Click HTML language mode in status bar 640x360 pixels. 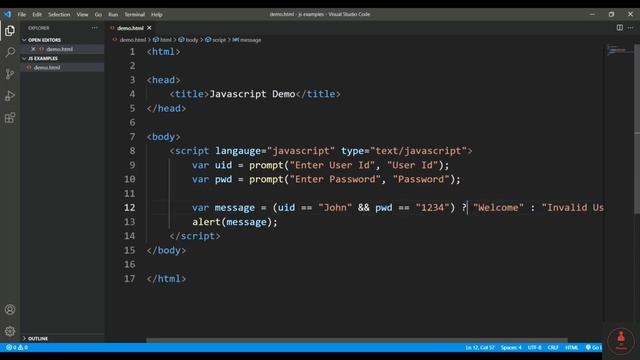click(571, 347)
